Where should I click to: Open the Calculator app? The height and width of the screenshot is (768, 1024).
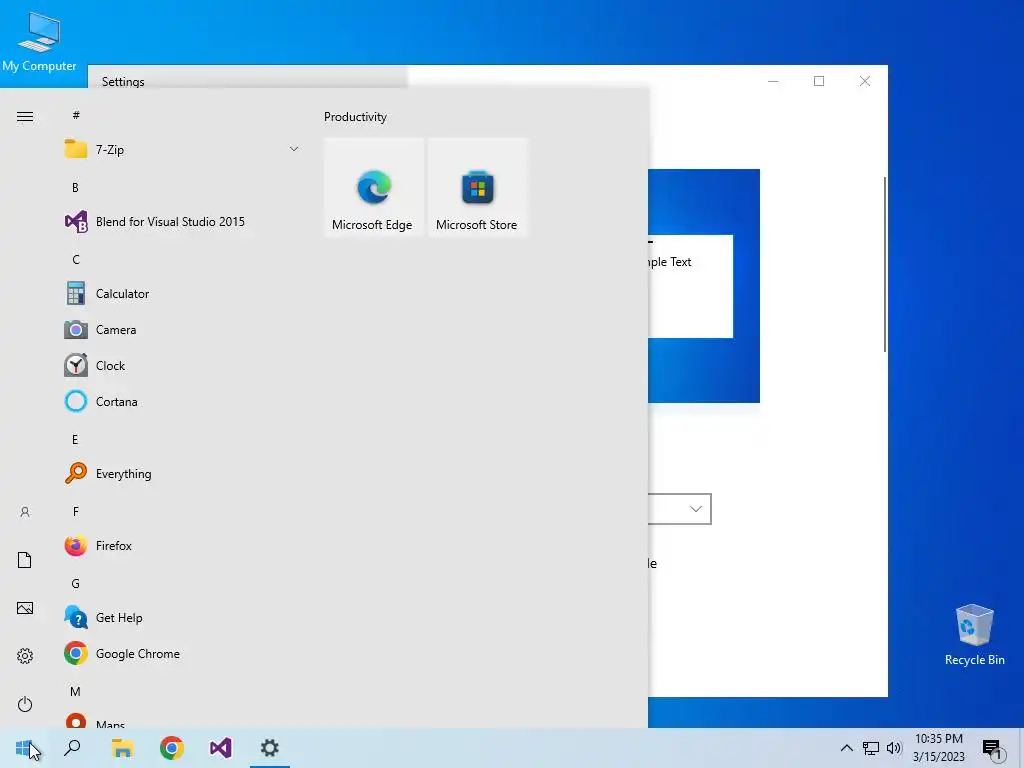(x=182, y=294)
